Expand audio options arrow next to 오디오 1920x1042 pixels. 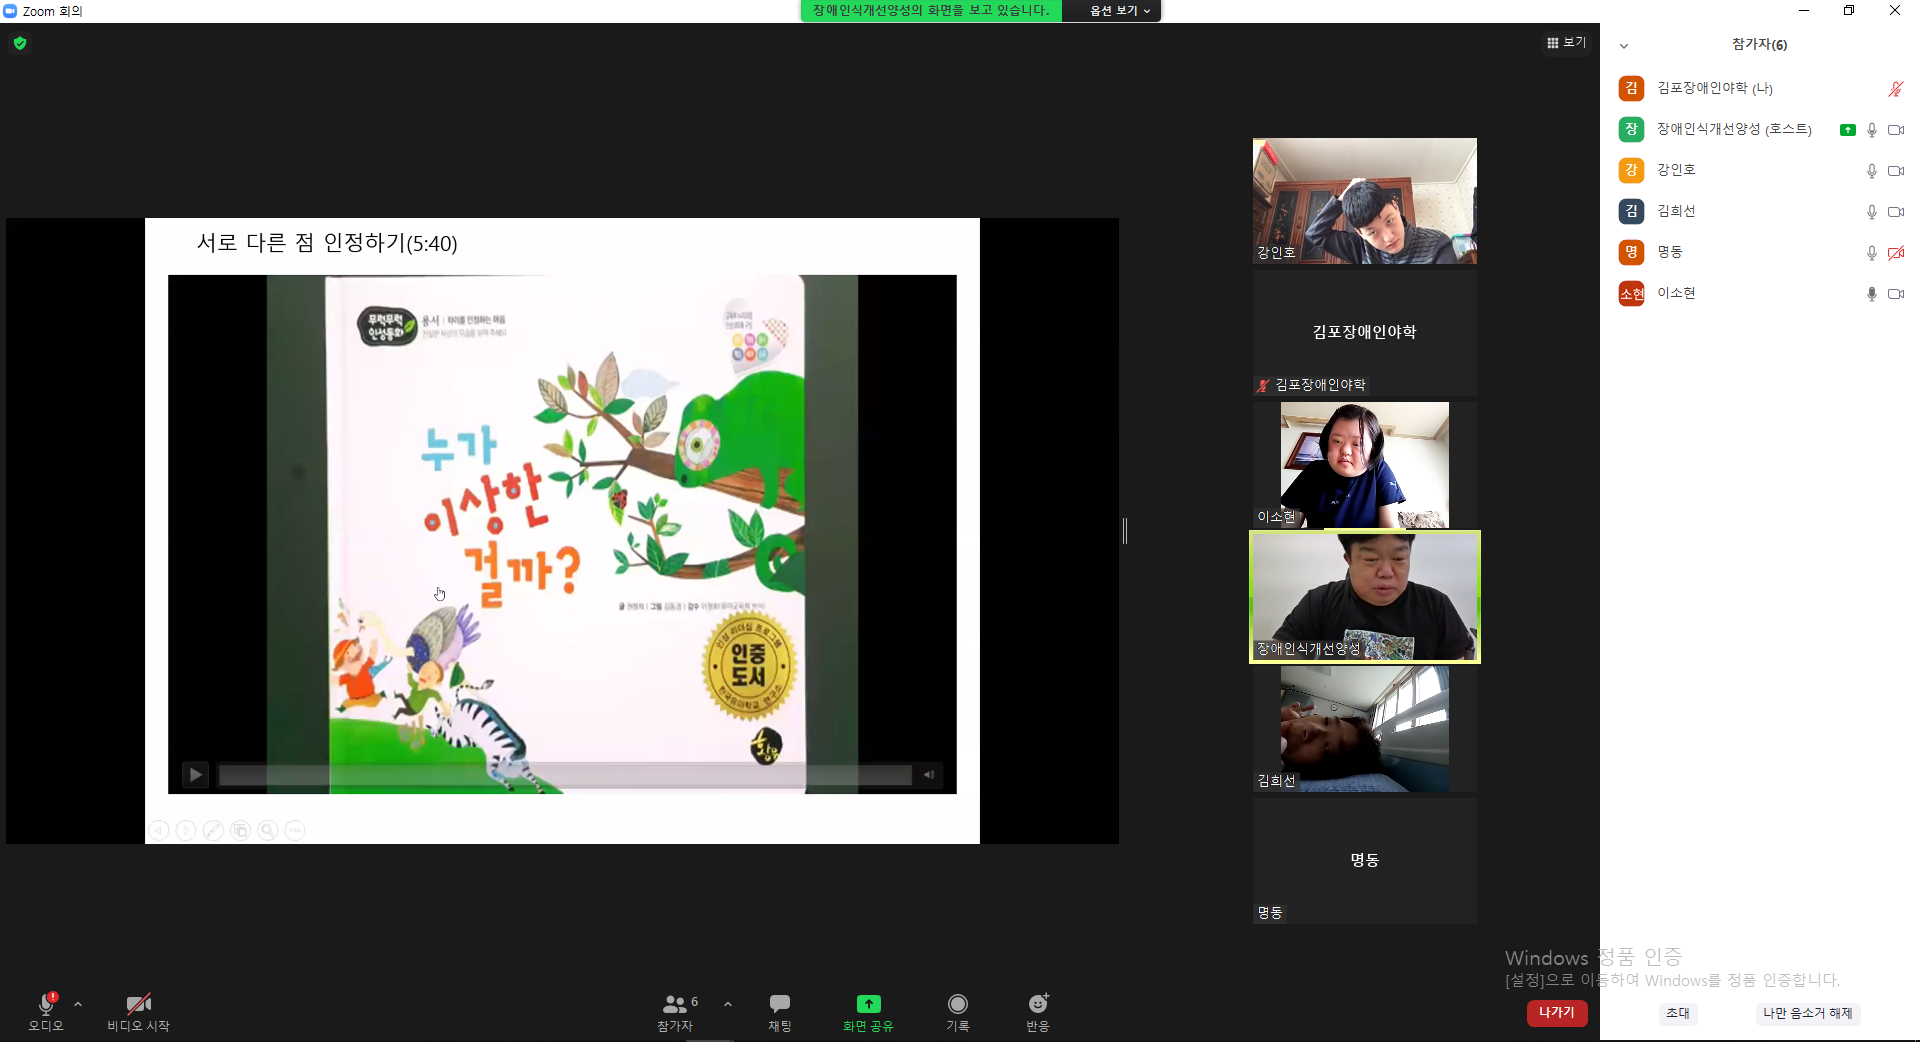[x=78, y=1004]
